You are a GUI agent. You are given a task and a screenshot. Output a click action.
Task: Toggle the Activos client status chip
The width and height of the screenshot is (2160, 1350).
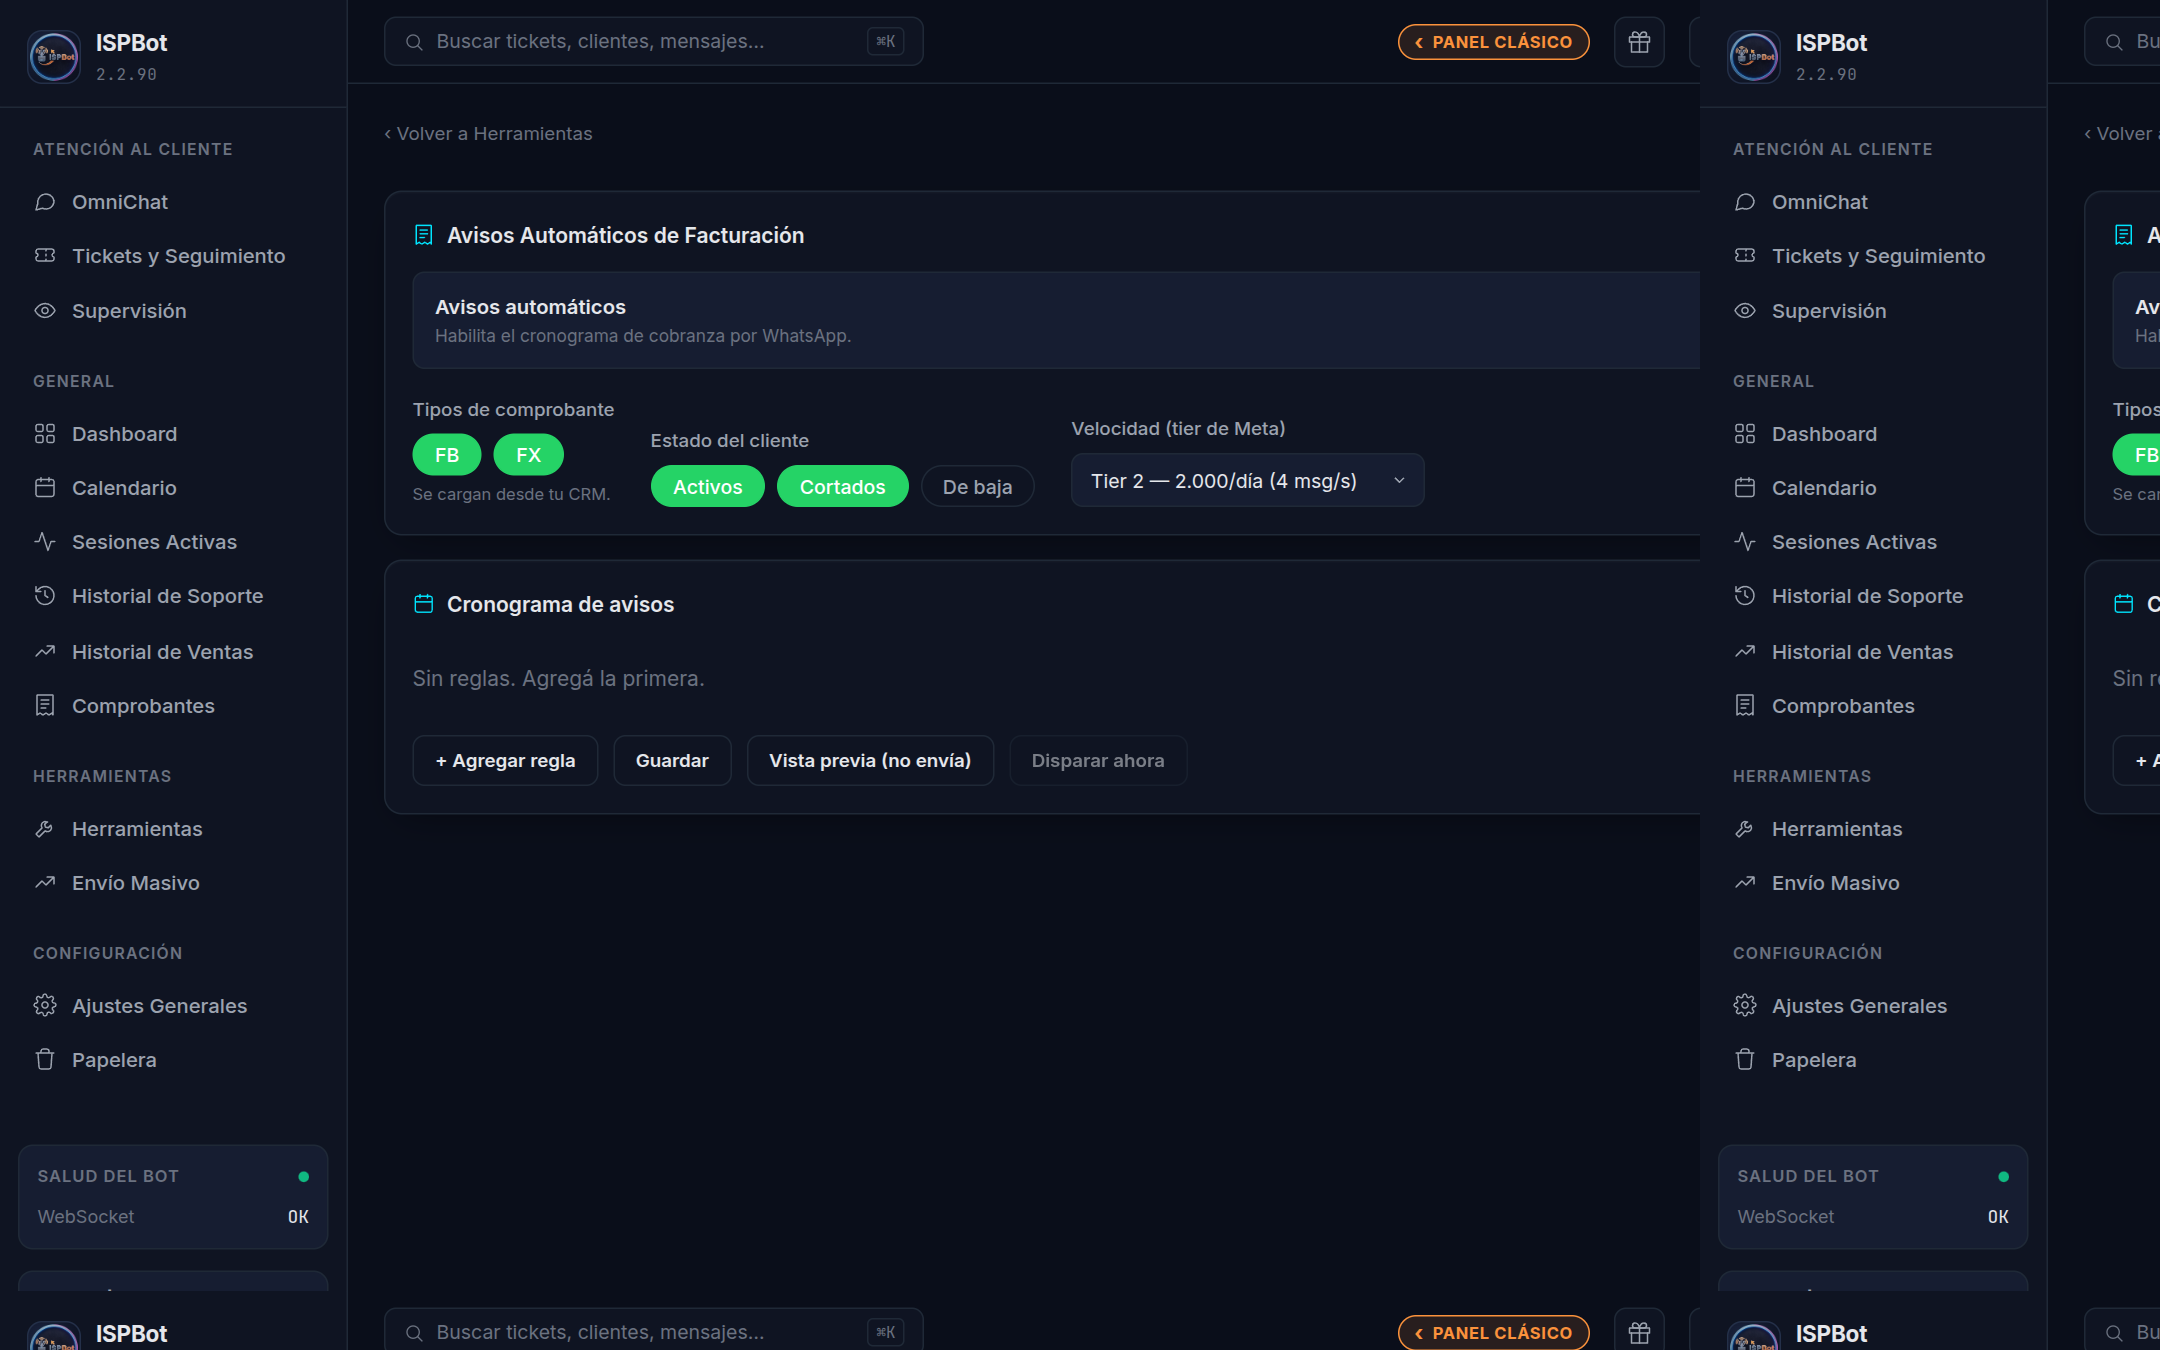point(708,487)
